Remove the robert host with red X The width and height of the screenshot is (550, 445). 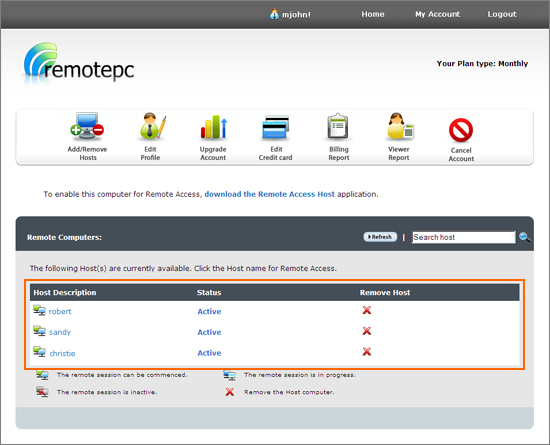(367, 310)
